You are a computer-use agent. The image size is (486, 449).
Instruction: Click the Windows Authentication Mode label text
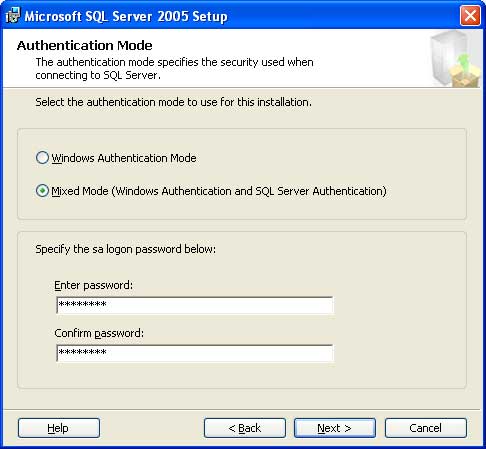pos(124,158)
